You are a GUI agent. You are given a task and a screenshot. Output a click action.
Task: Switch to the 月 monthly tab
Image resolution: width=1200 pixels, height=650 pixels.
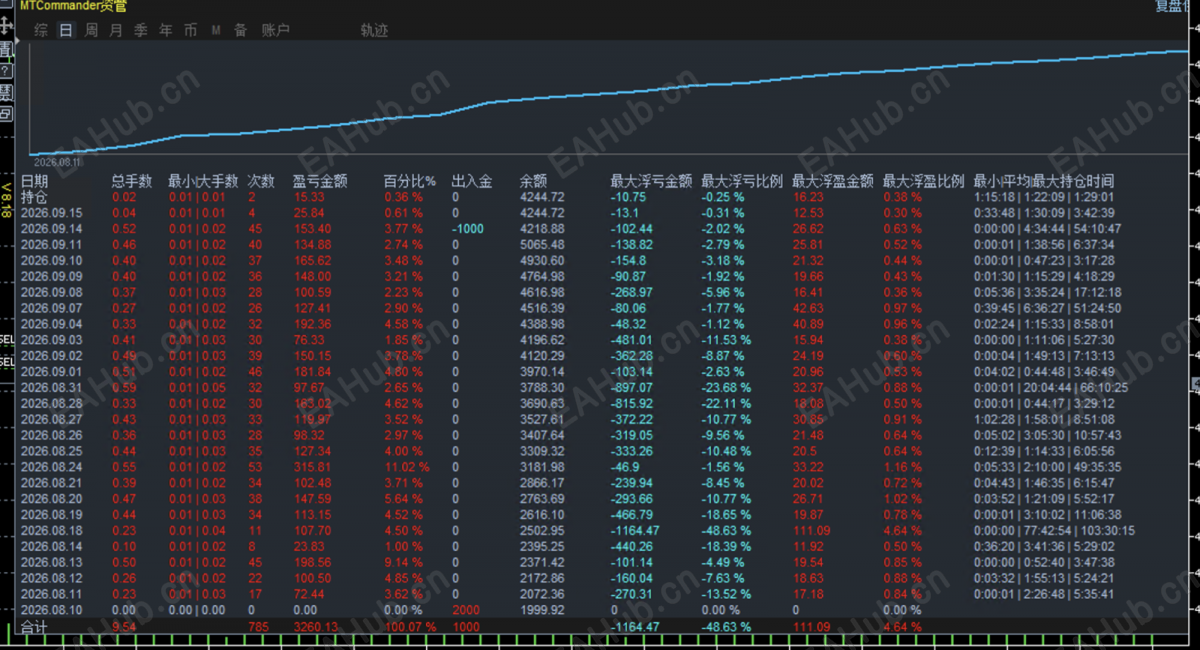point(116,31)
